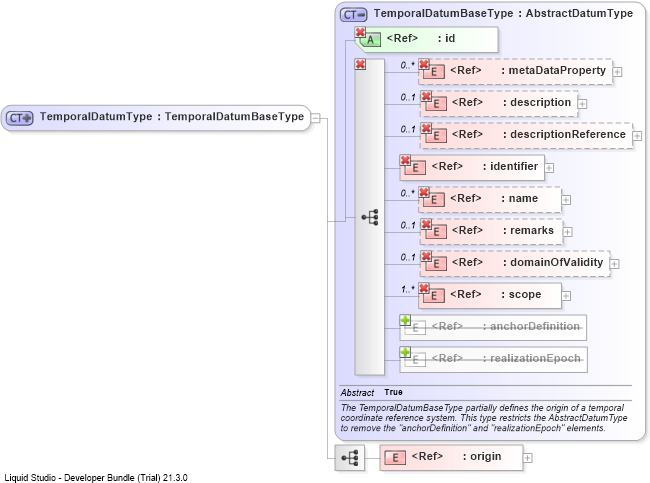Click red X marker on descriptionReference

pos(426,128)
